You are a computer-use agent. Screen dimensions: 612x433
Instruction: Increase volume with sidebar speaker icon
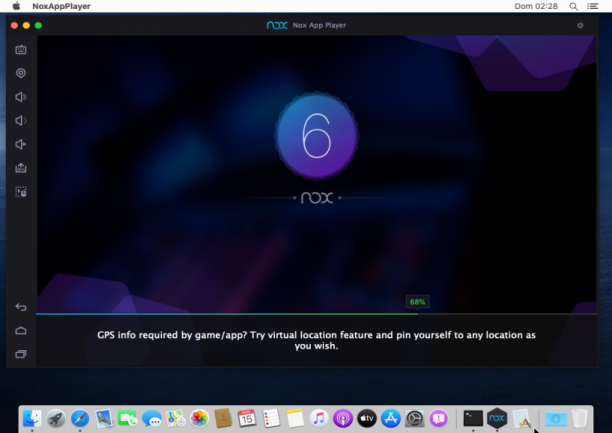point(21,97)
